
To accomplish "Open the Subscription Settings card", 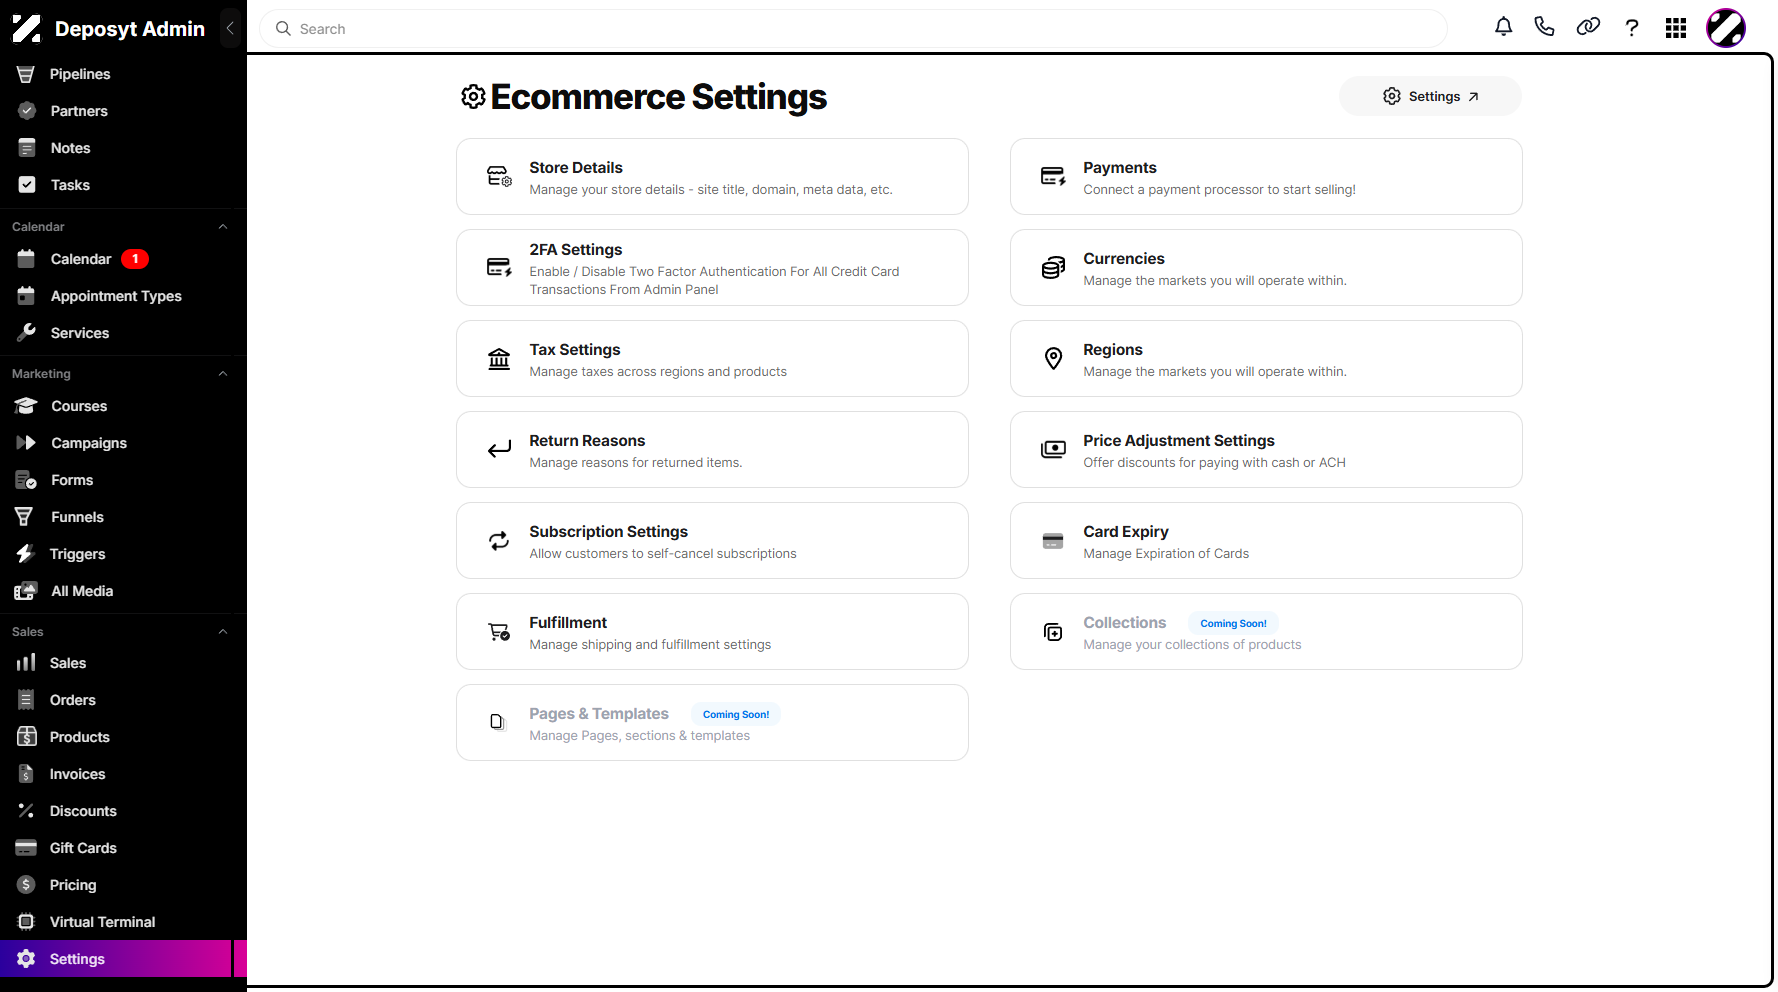I will click(712, 541).
